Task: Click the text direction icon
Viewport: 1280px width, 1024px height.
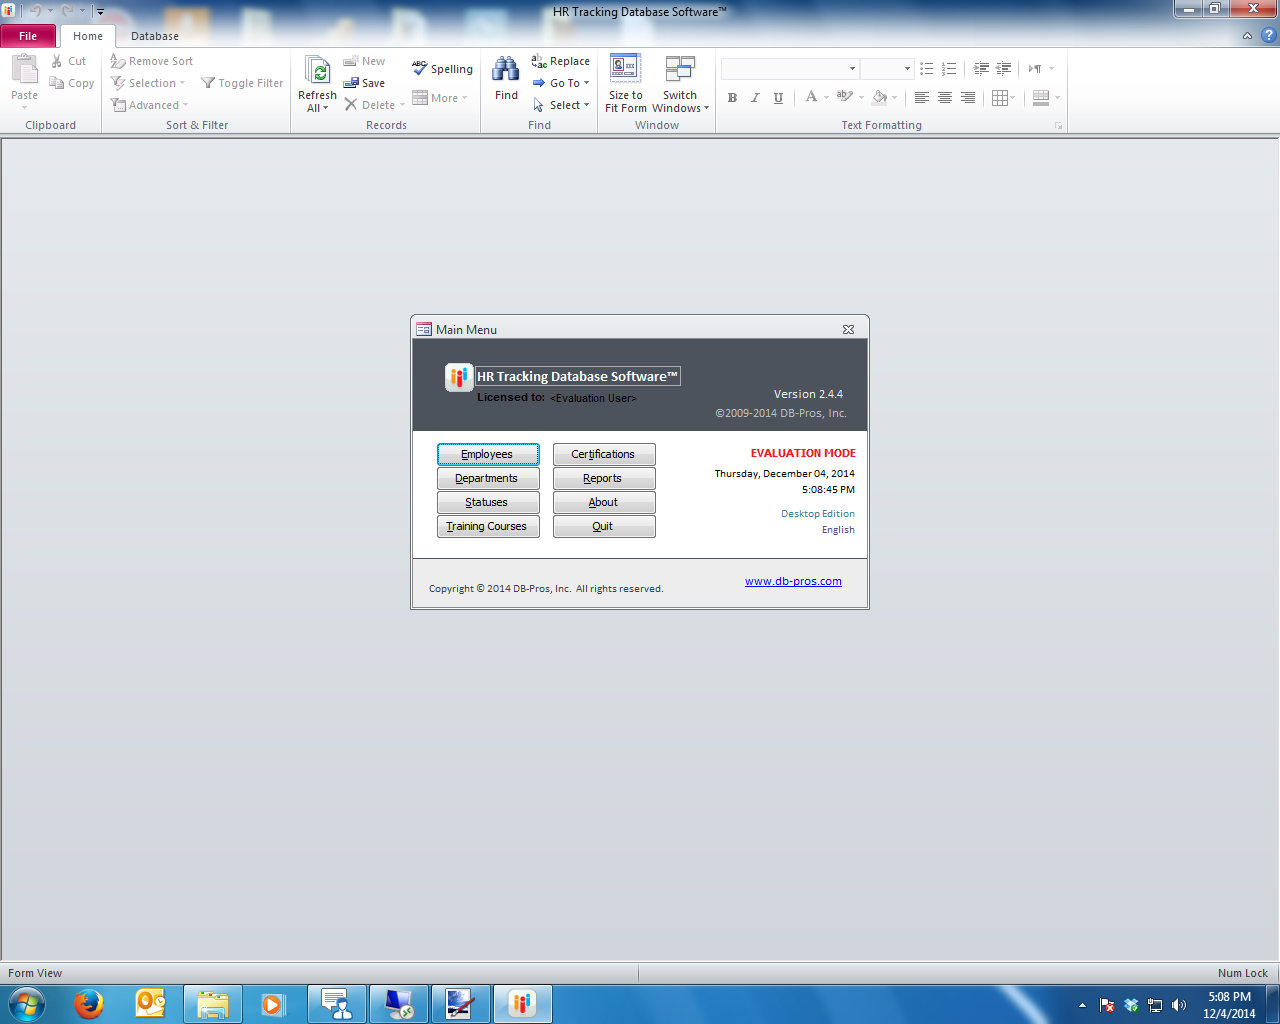Action: click(1035, 69)
